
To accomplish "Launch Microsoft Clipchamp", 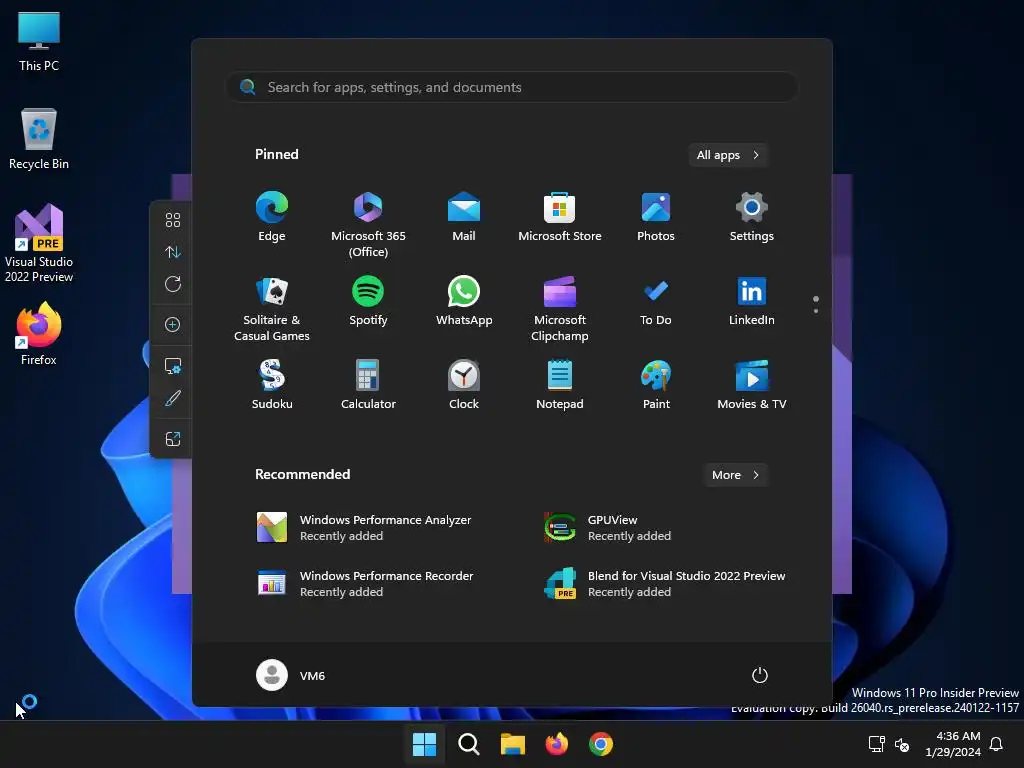I will [560, 309].
